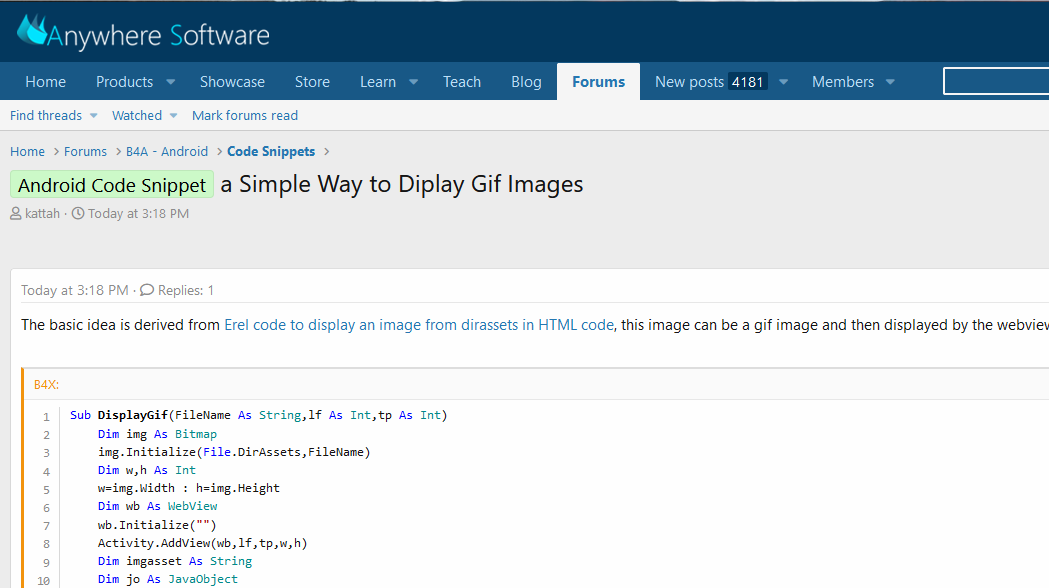Switch to the Forums tab
1049x588 pixels.
[x=598, y=82]
